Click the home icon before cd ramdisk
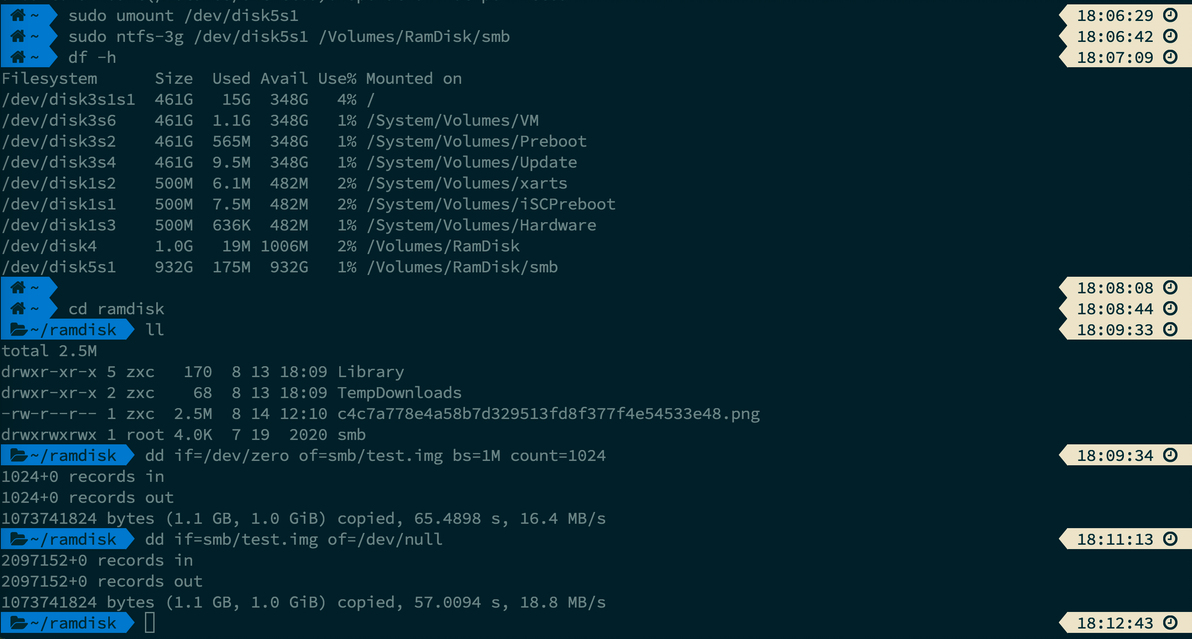 click(x=19, y=309)
